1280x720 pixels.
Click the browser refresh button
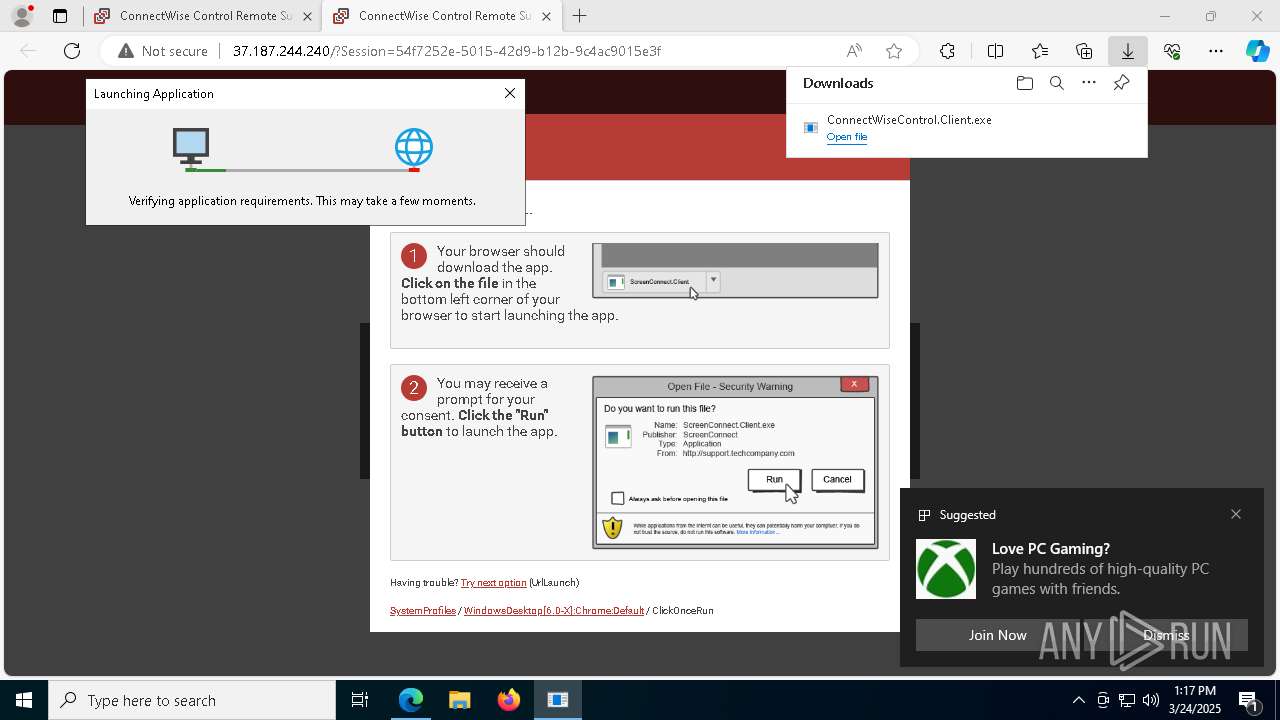tap(72, 51)
